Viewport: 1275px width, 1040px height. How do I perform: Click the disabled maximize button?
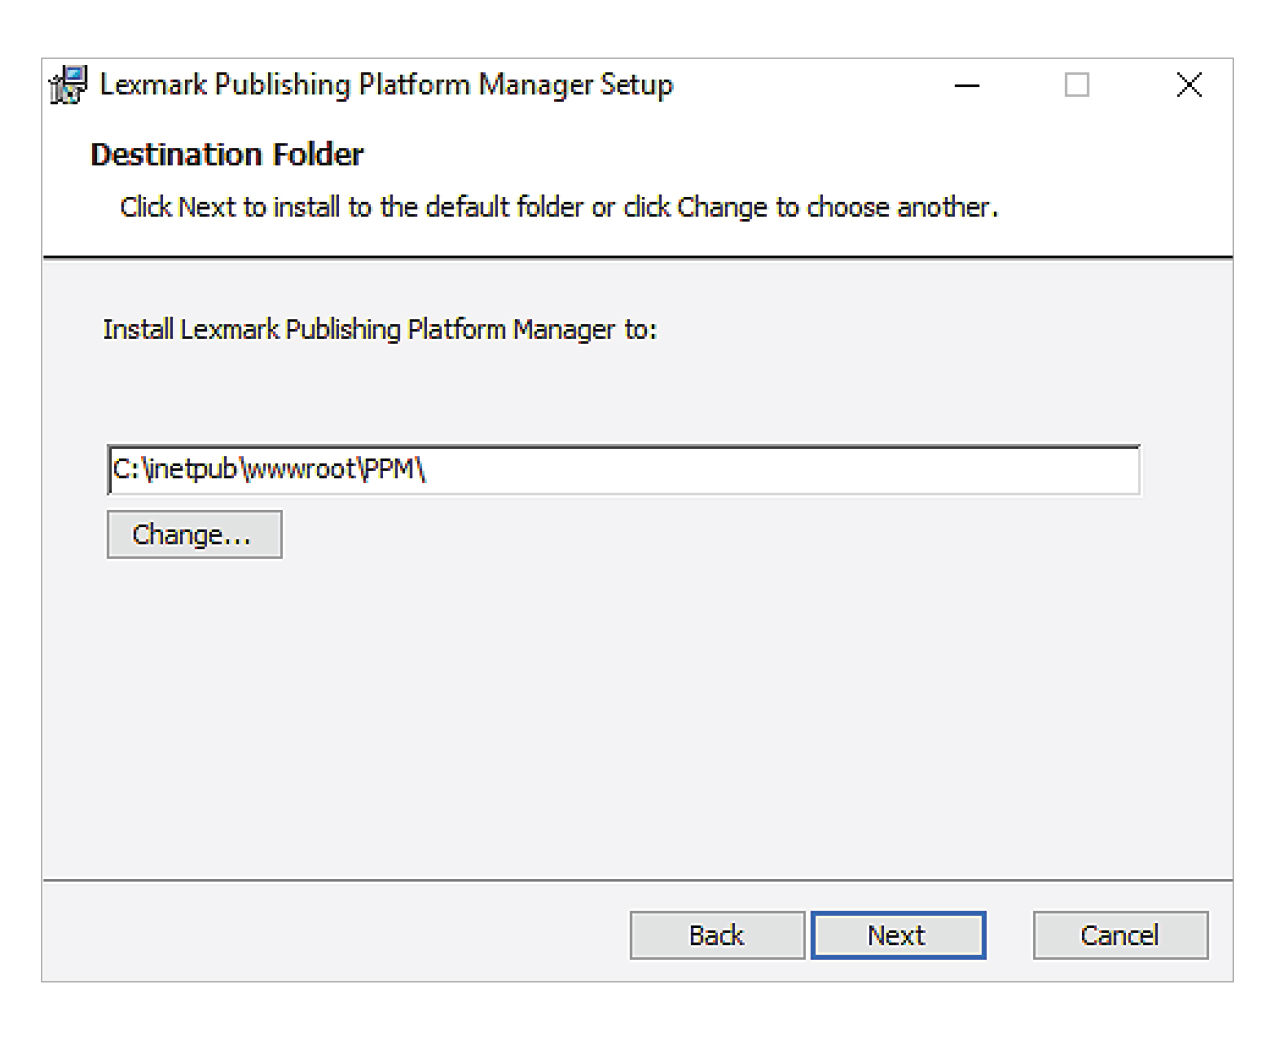1077,85
